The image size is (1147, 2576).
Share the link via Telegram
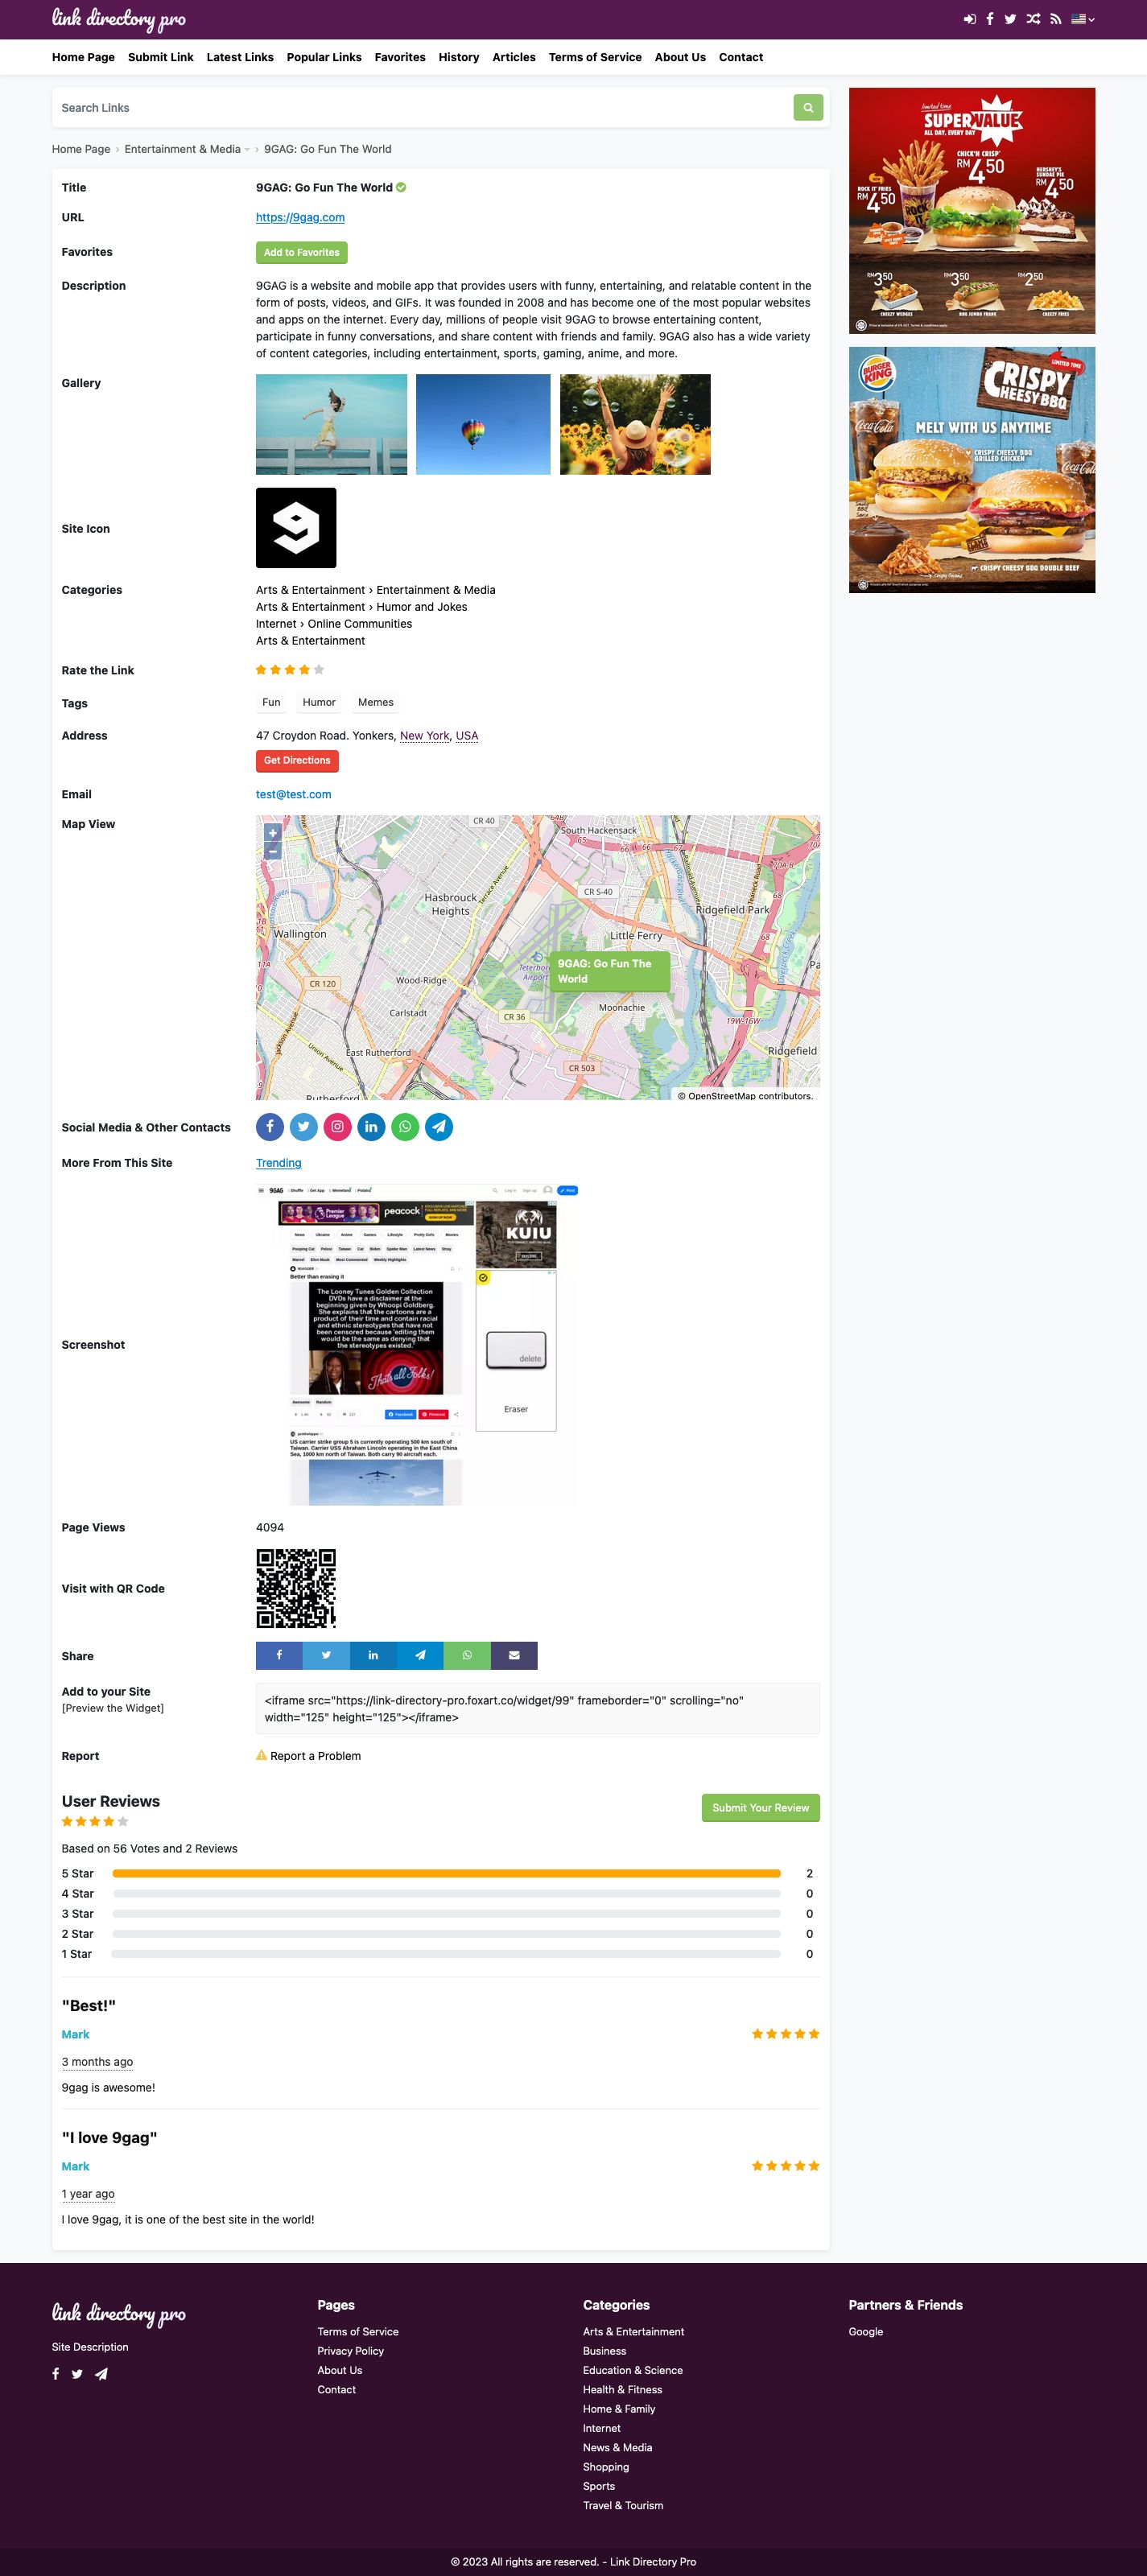(420, 1655)
